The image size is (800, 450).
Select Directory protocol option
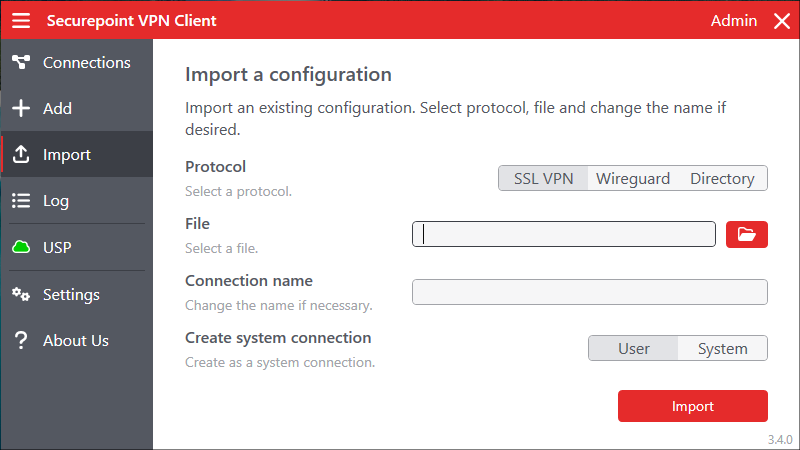(x=722, y=179)
